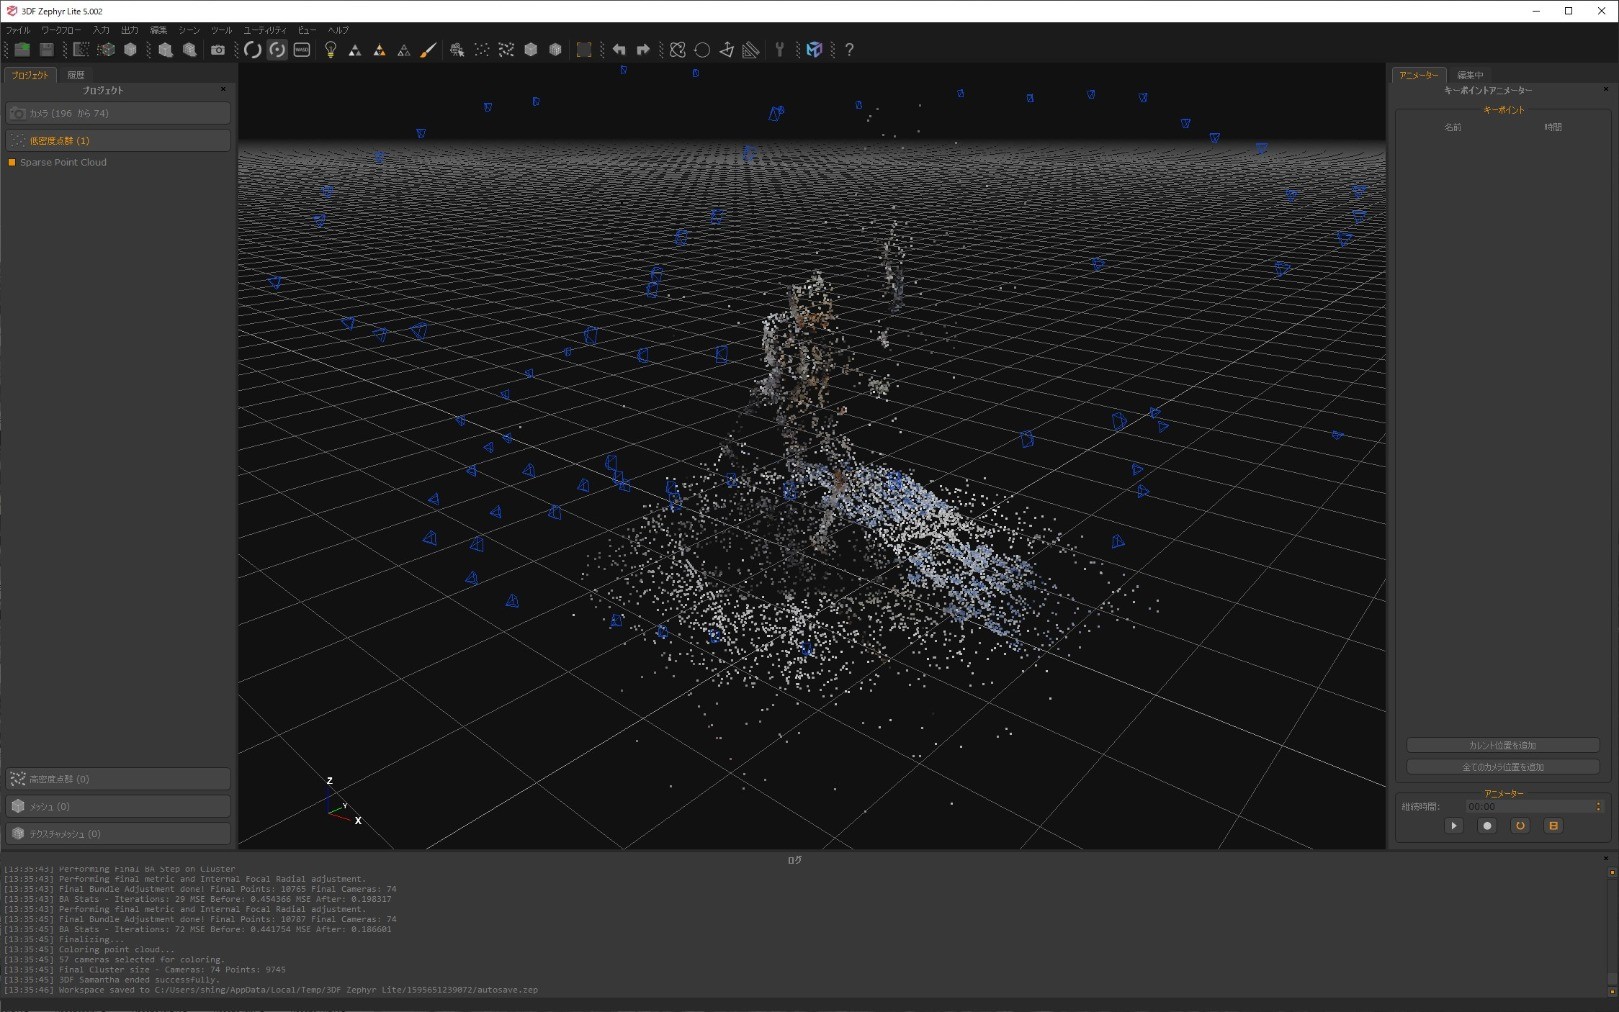Screen dimensions: 1619x1012
Task: Close the ログ panel
Action: click(1606, 859)
